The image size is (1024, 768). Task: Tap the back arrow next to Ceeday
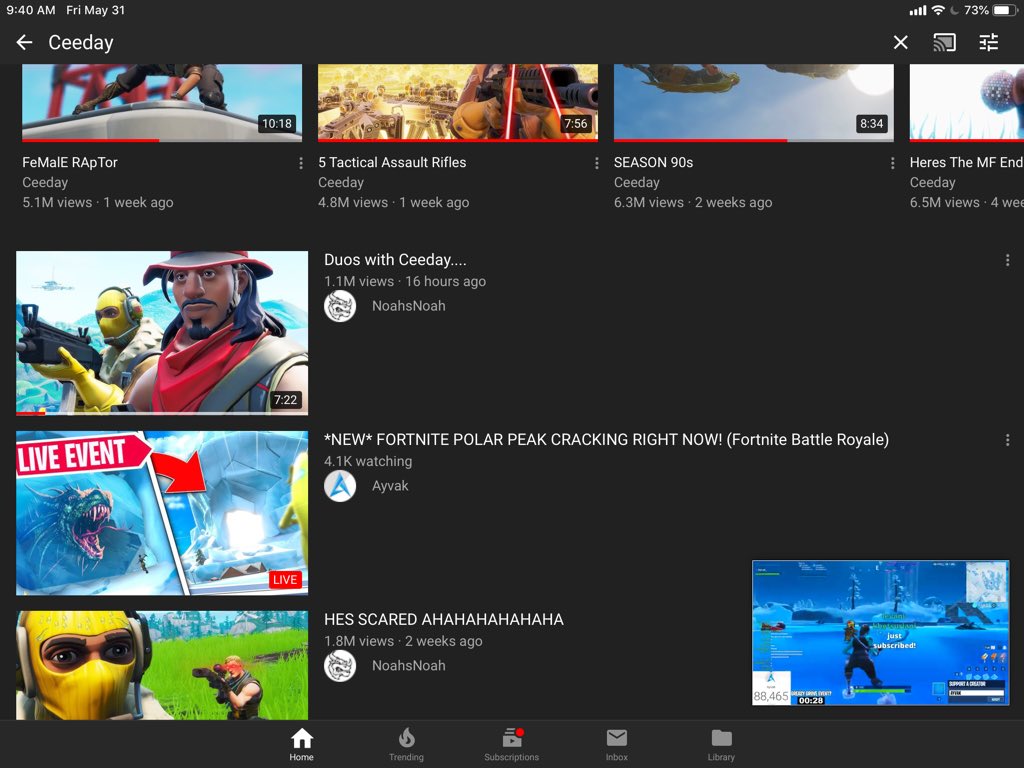point(24,42)
